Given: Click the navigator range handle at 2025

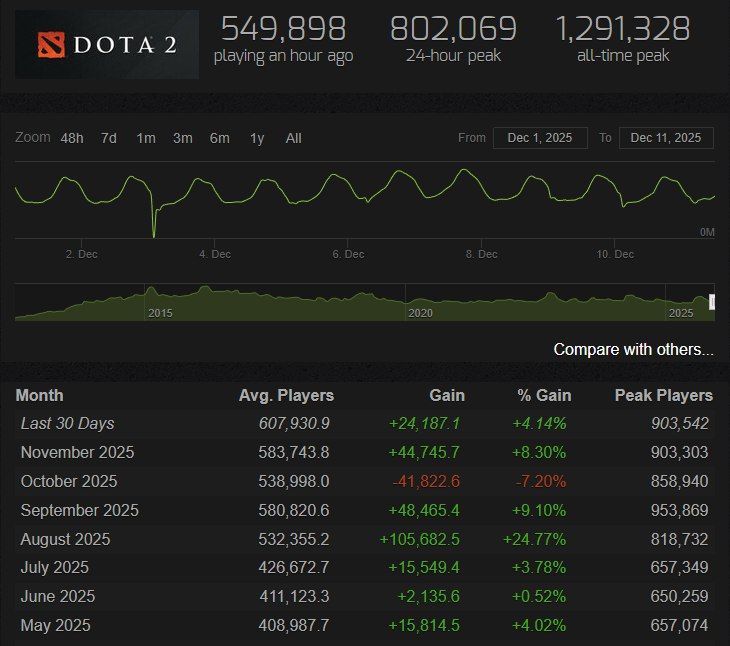Looking at the screenshot, I should [x=712, y=302].
